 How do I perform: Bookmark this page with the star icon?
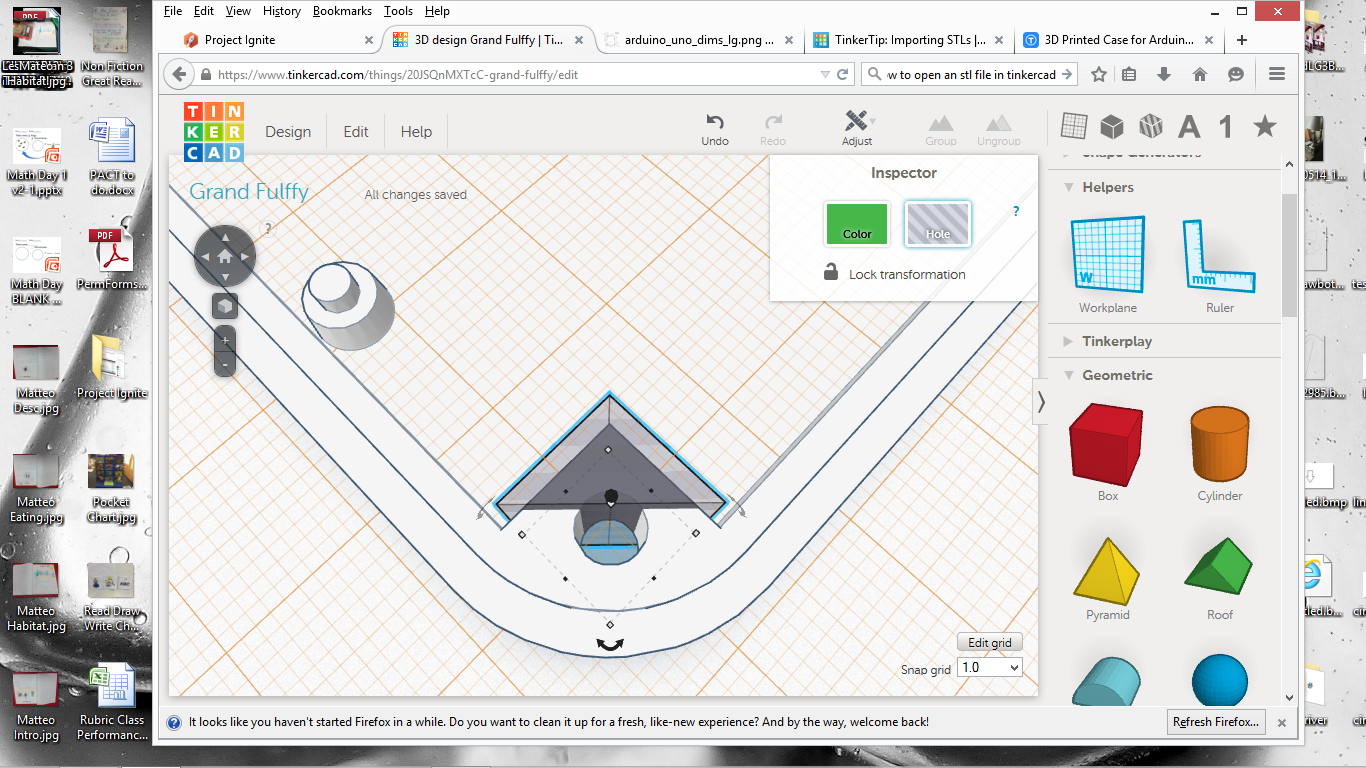[1099, 74]
